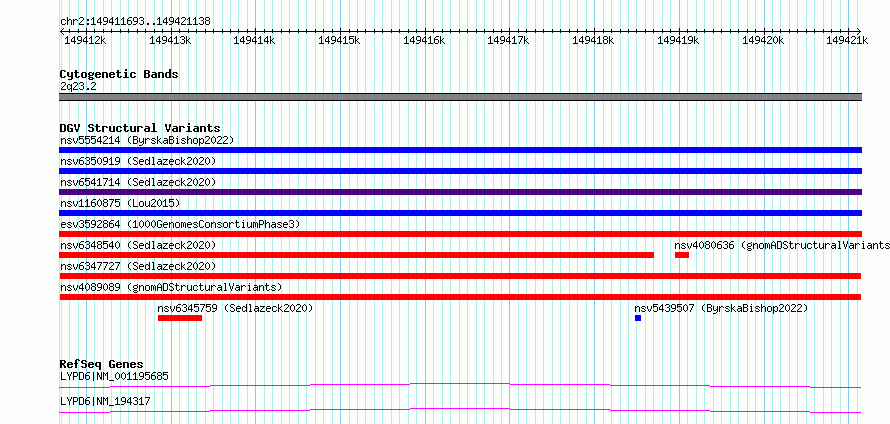The height and width of the screenshot is (424, 890).
Task: Click the short red nsv4080636 bar
Action: pos(682,255)
